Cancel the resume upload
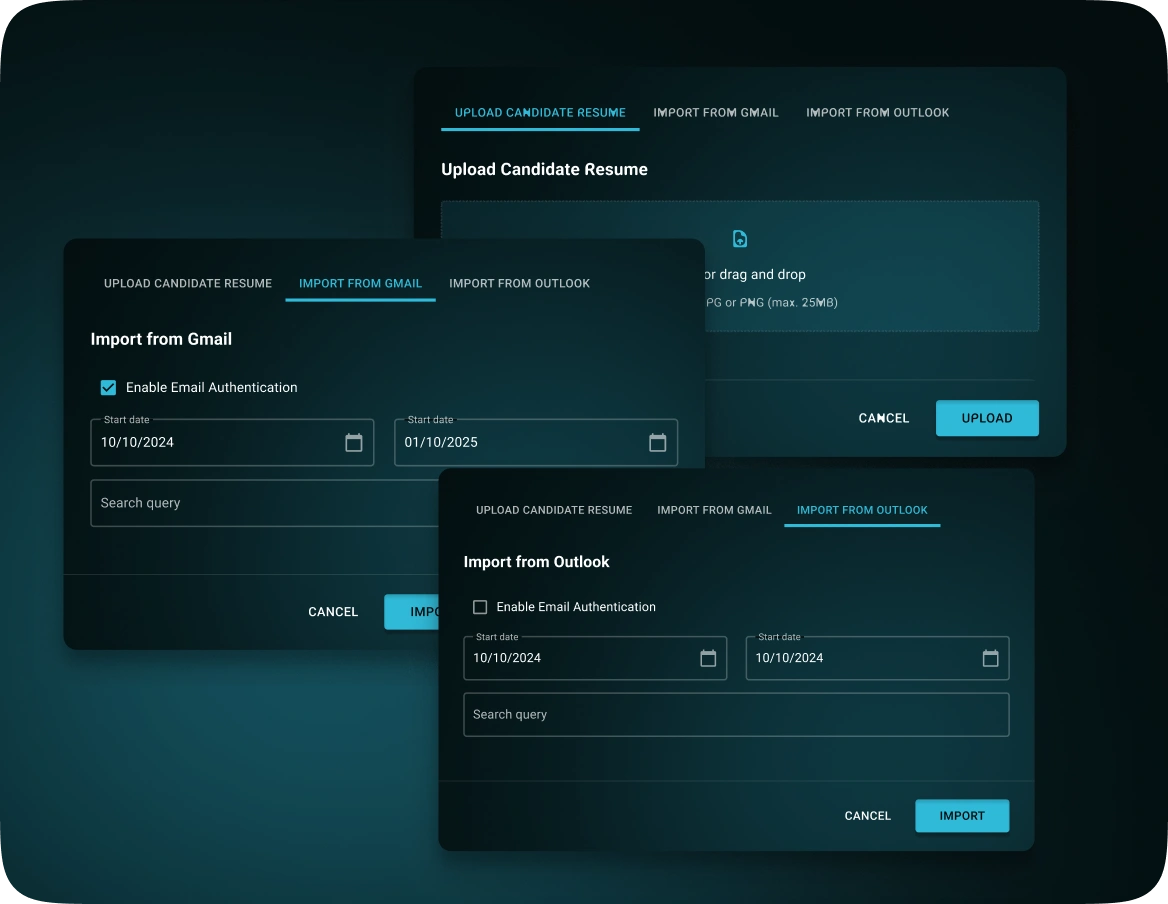The image size is (1168, 904). [883, 418]
